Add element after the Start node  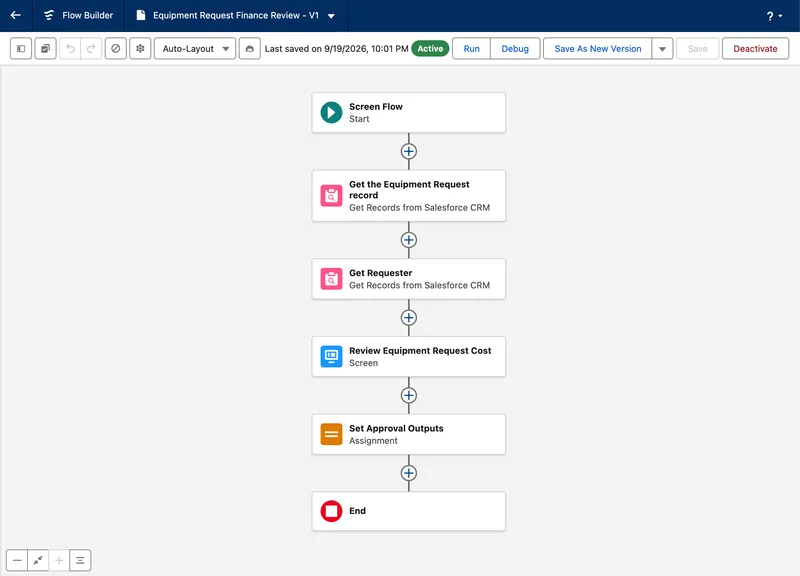[409, 152]
